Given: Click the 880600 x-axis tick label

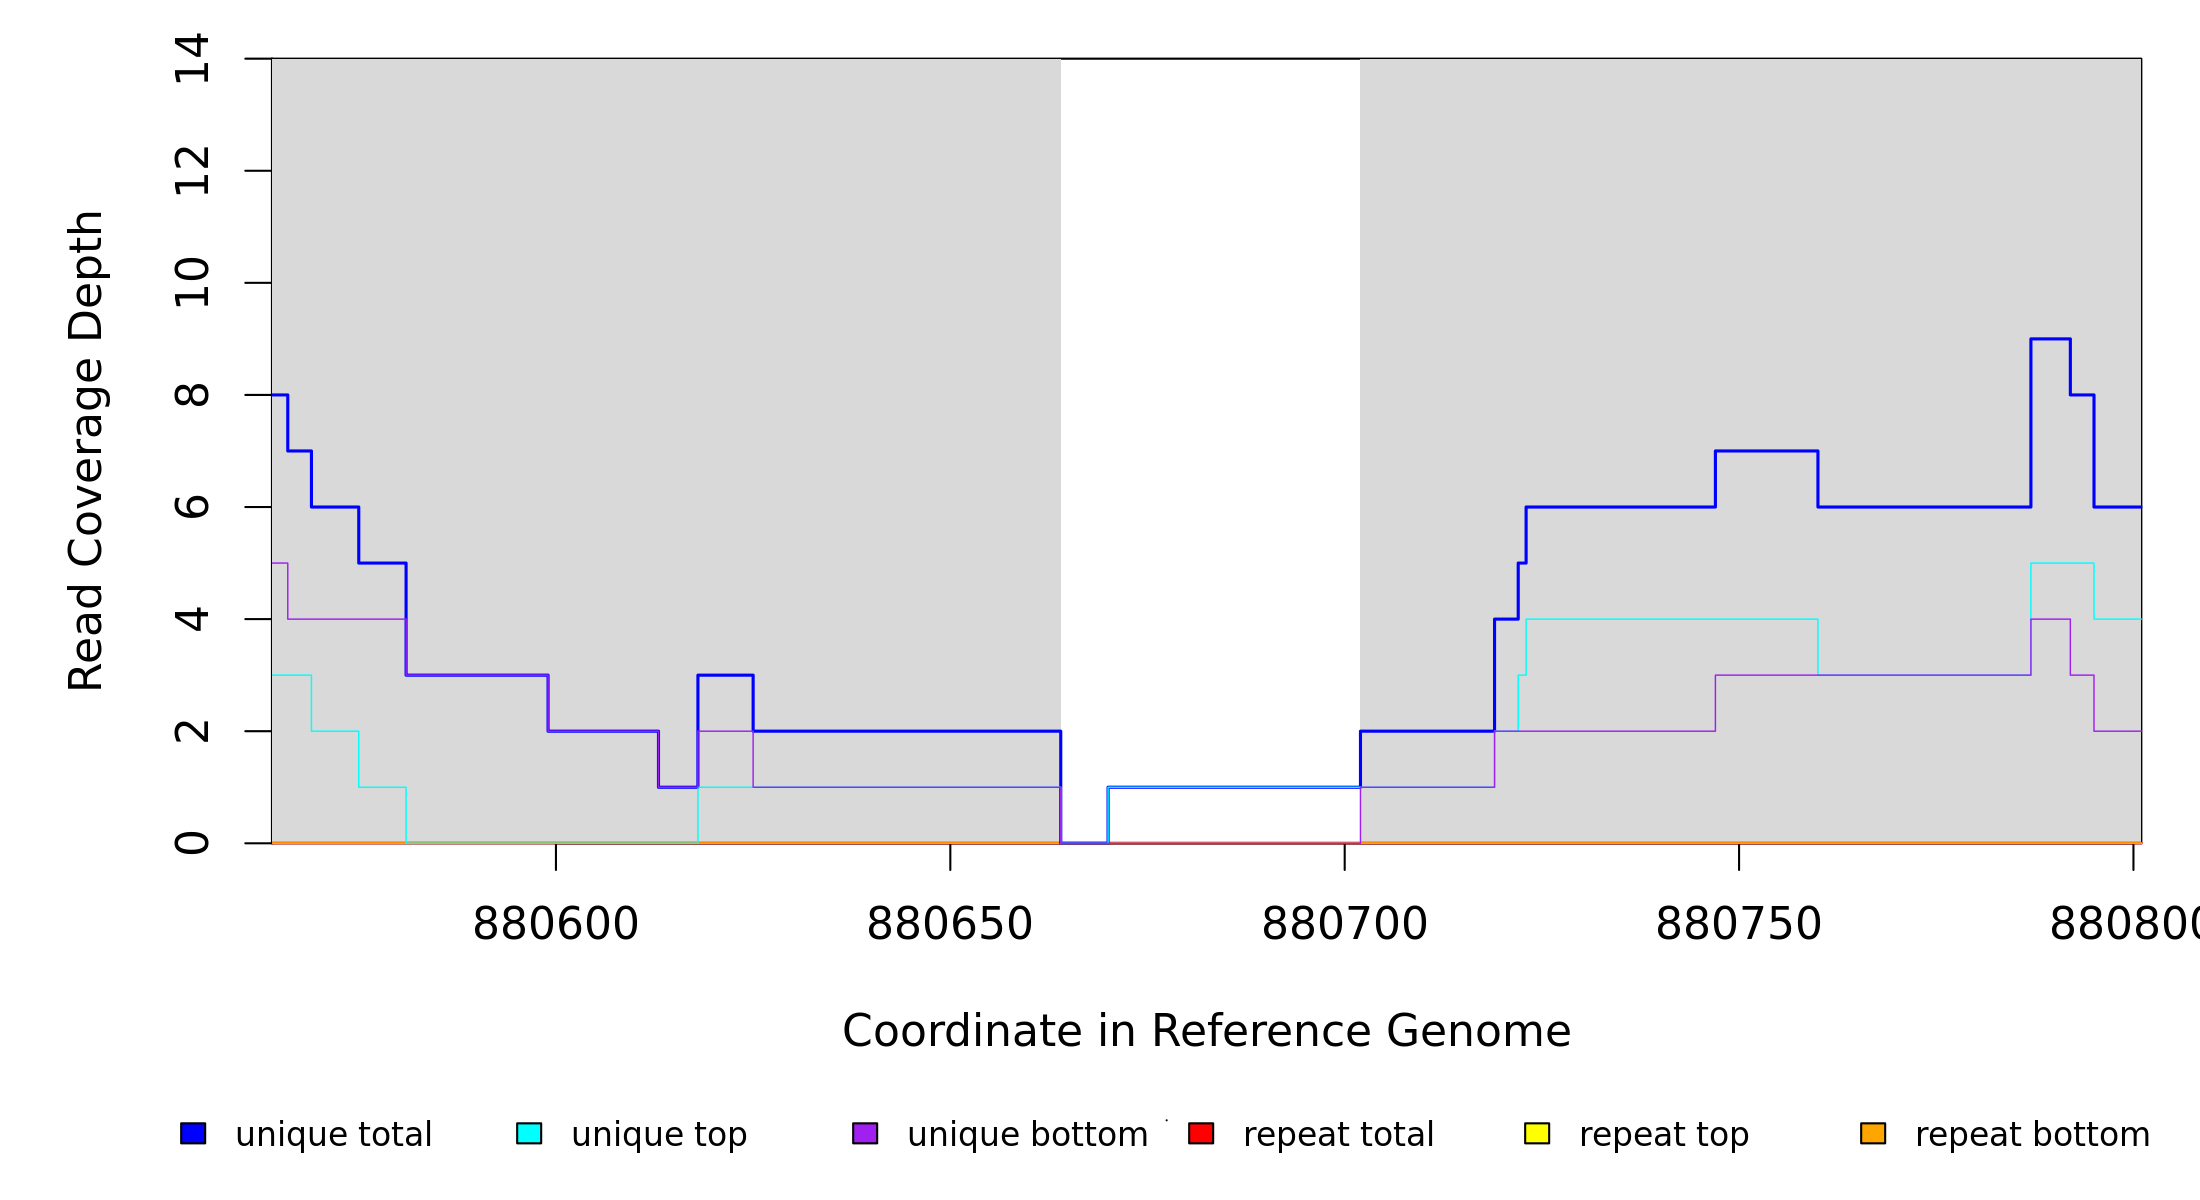Looking at the screenshot, I should (x=555, y=924).
